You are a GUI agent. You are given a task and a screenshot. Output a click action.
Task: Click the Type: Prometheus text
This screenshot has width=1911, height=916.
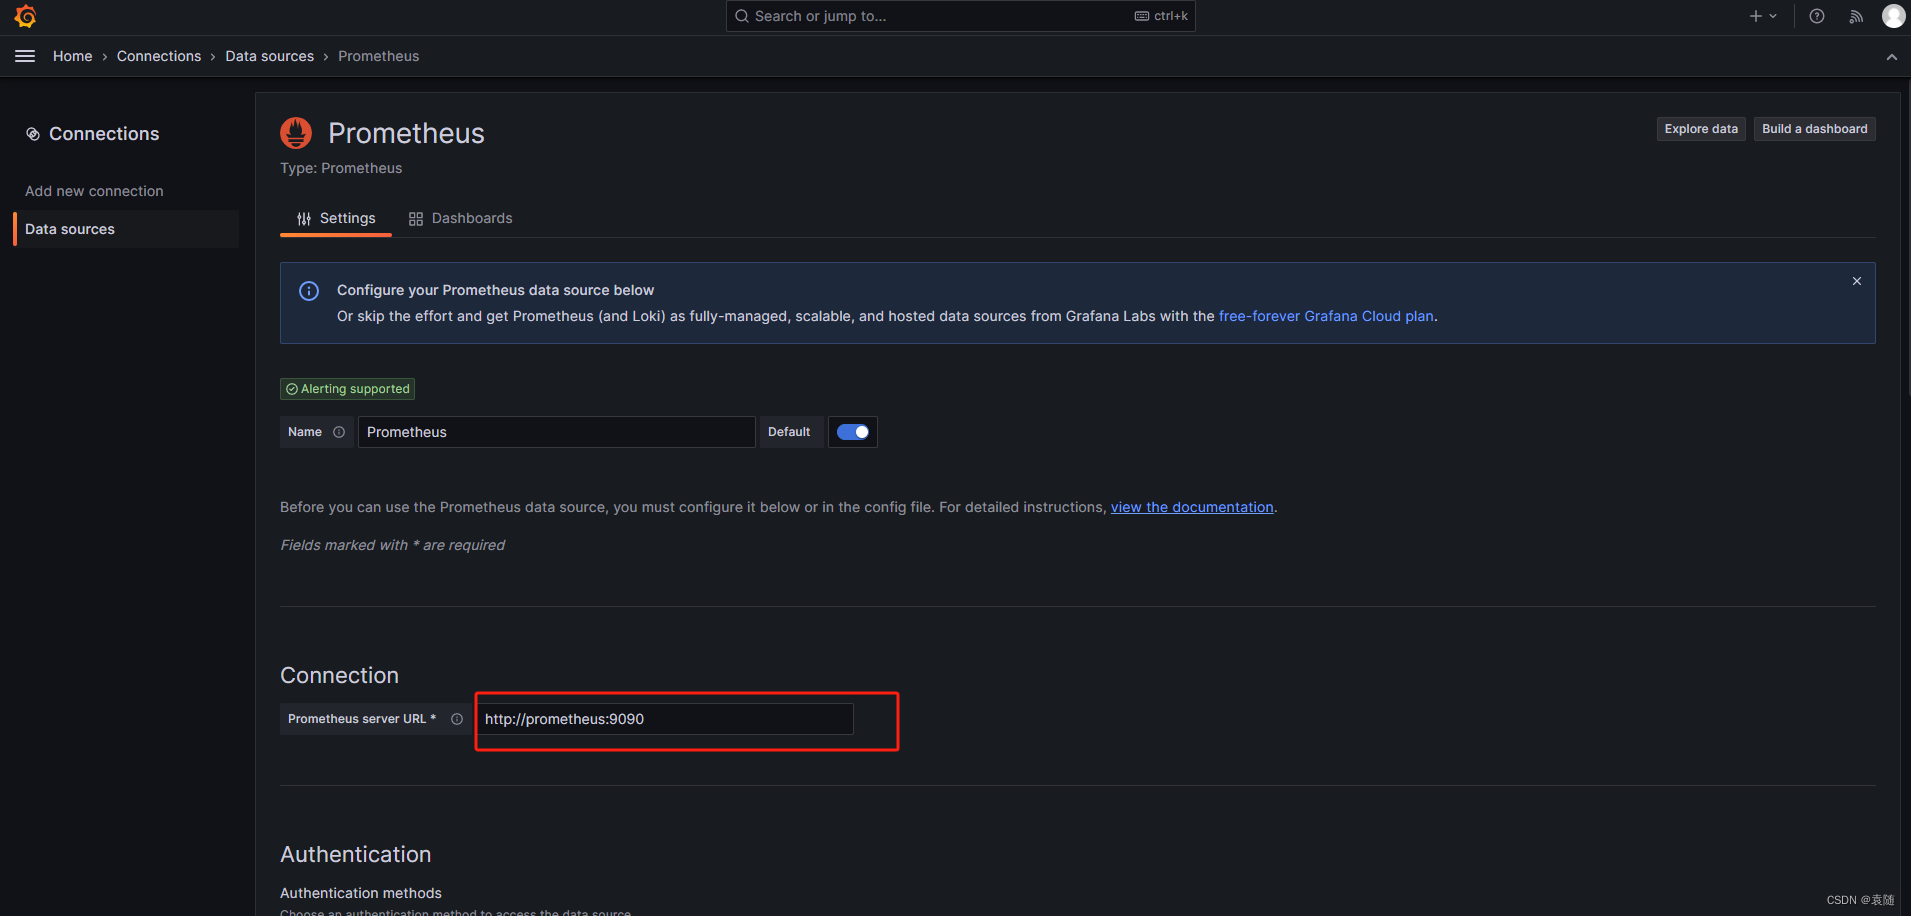click(341, 168)
